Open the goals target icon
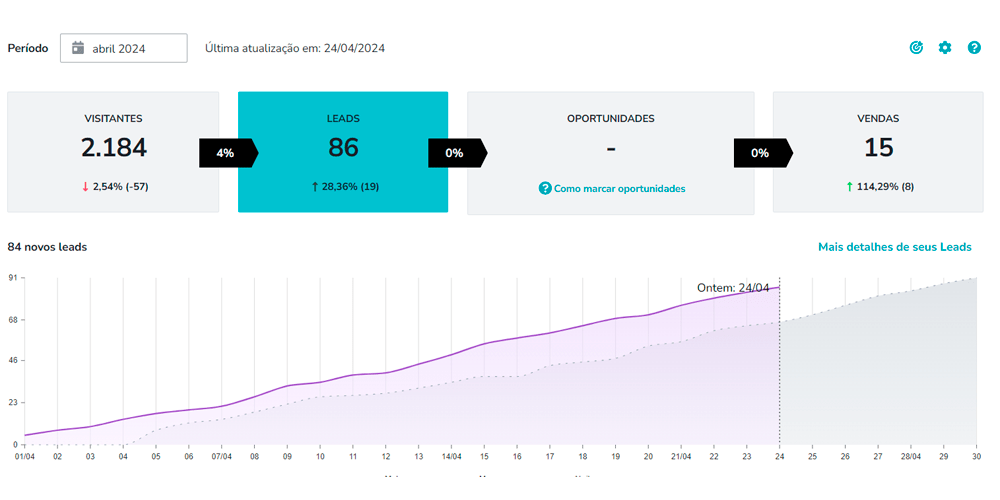This screenshot has height=500, width=1000. (x=916, y=48)
